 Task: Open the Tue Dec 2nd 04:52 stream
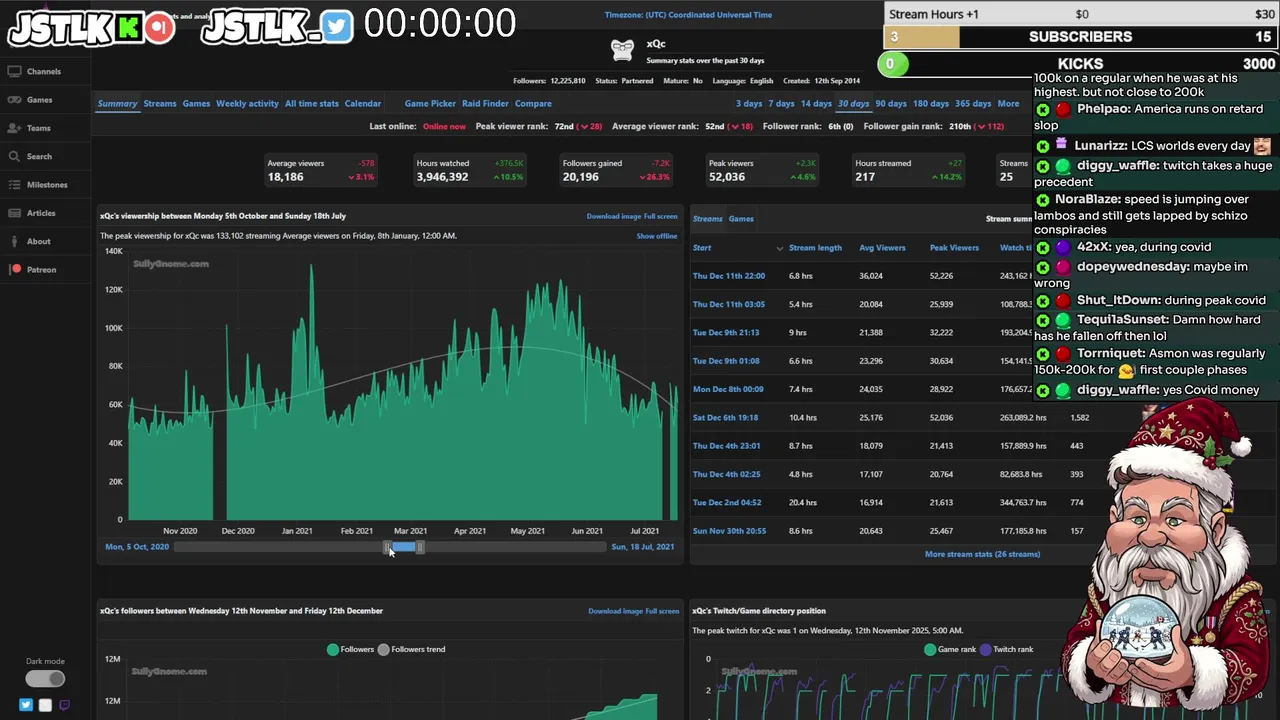(727, 503)
